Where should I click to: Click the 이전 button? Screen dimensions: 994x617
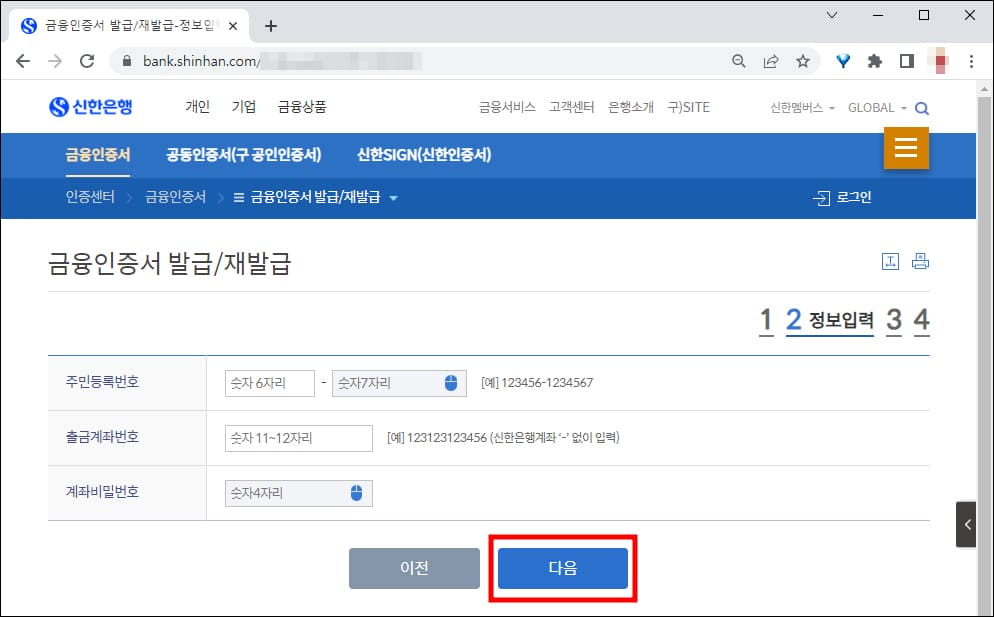coord(414,568)
